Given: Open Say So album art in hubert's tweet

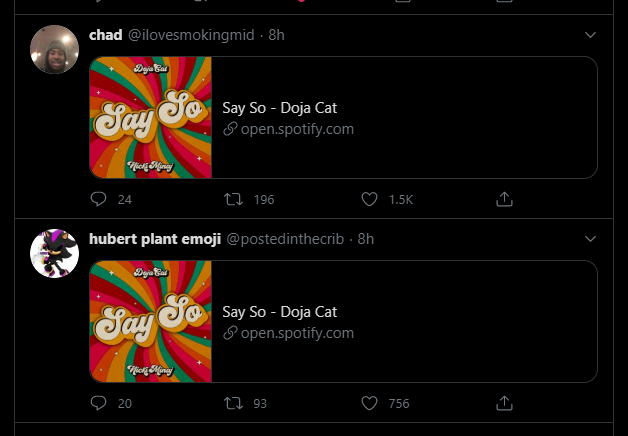Looking at the screenshot, I should (151, 322).
